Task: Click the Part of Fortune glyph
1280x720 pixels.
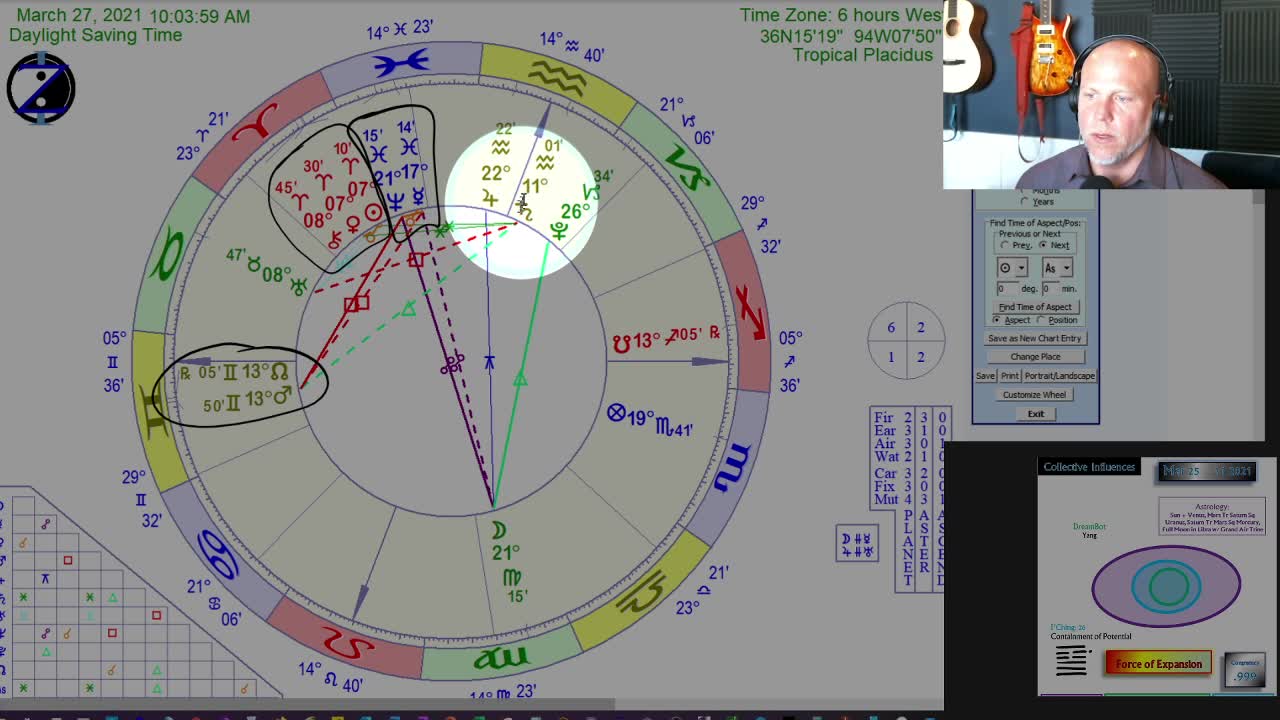Action: [x=616, y=413]
